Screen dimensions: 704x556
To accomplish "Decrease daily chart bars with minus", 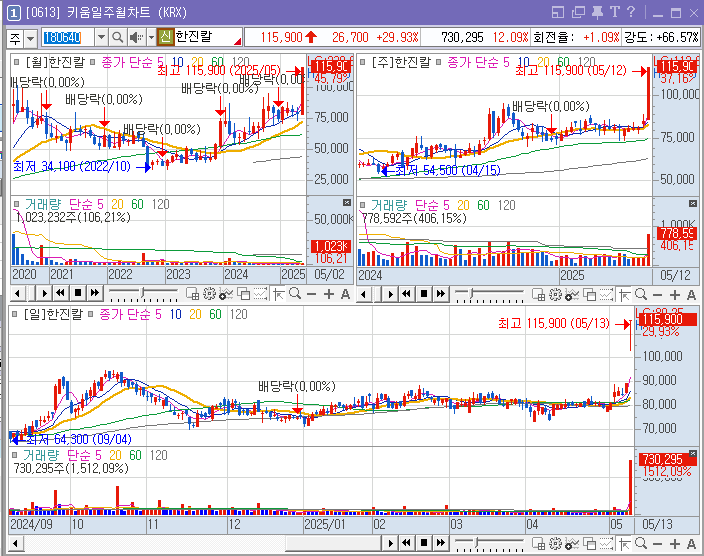I will point(657,544).
